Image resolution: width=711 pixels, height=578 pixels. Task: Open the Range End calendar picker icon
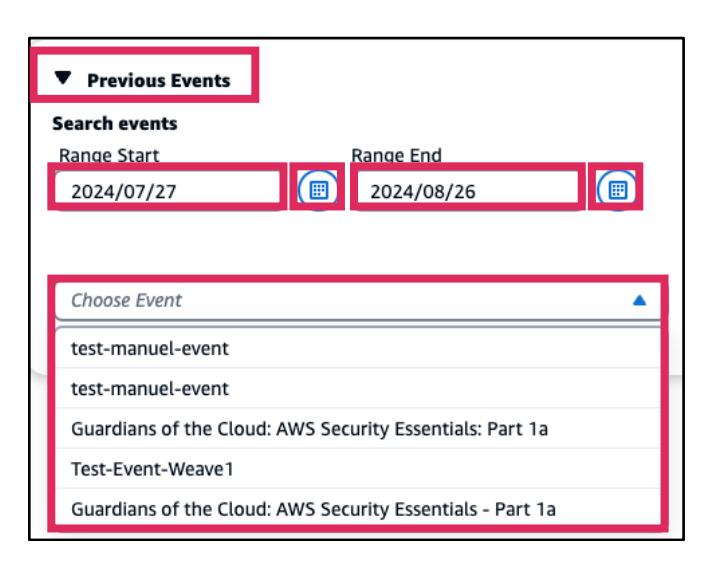(618, 189)
